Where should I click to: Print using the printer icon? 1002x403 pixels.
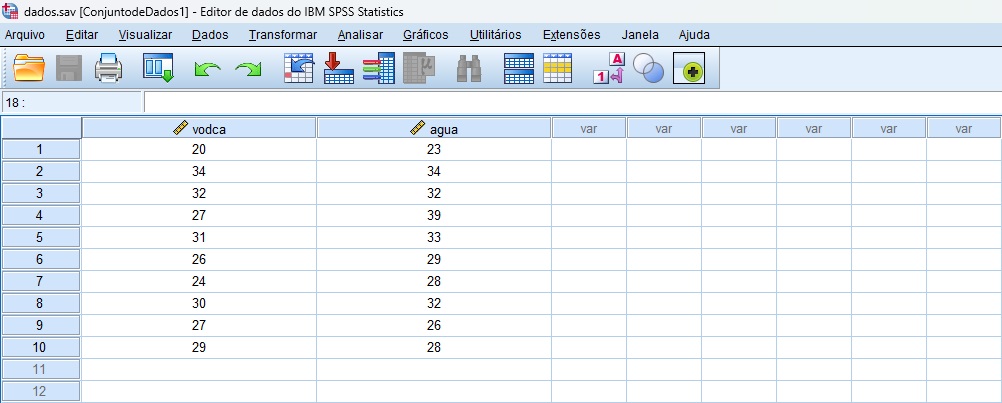108,68
